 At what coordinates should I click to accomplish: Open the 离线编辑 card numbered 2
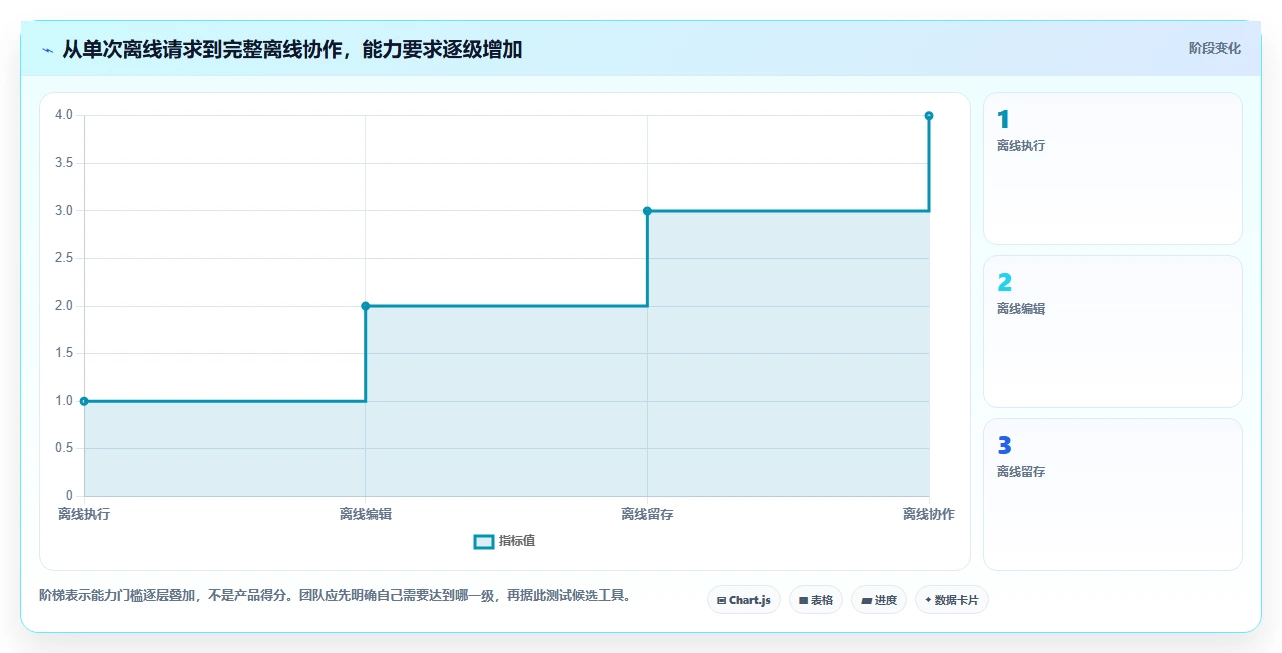coord(1112,331)
